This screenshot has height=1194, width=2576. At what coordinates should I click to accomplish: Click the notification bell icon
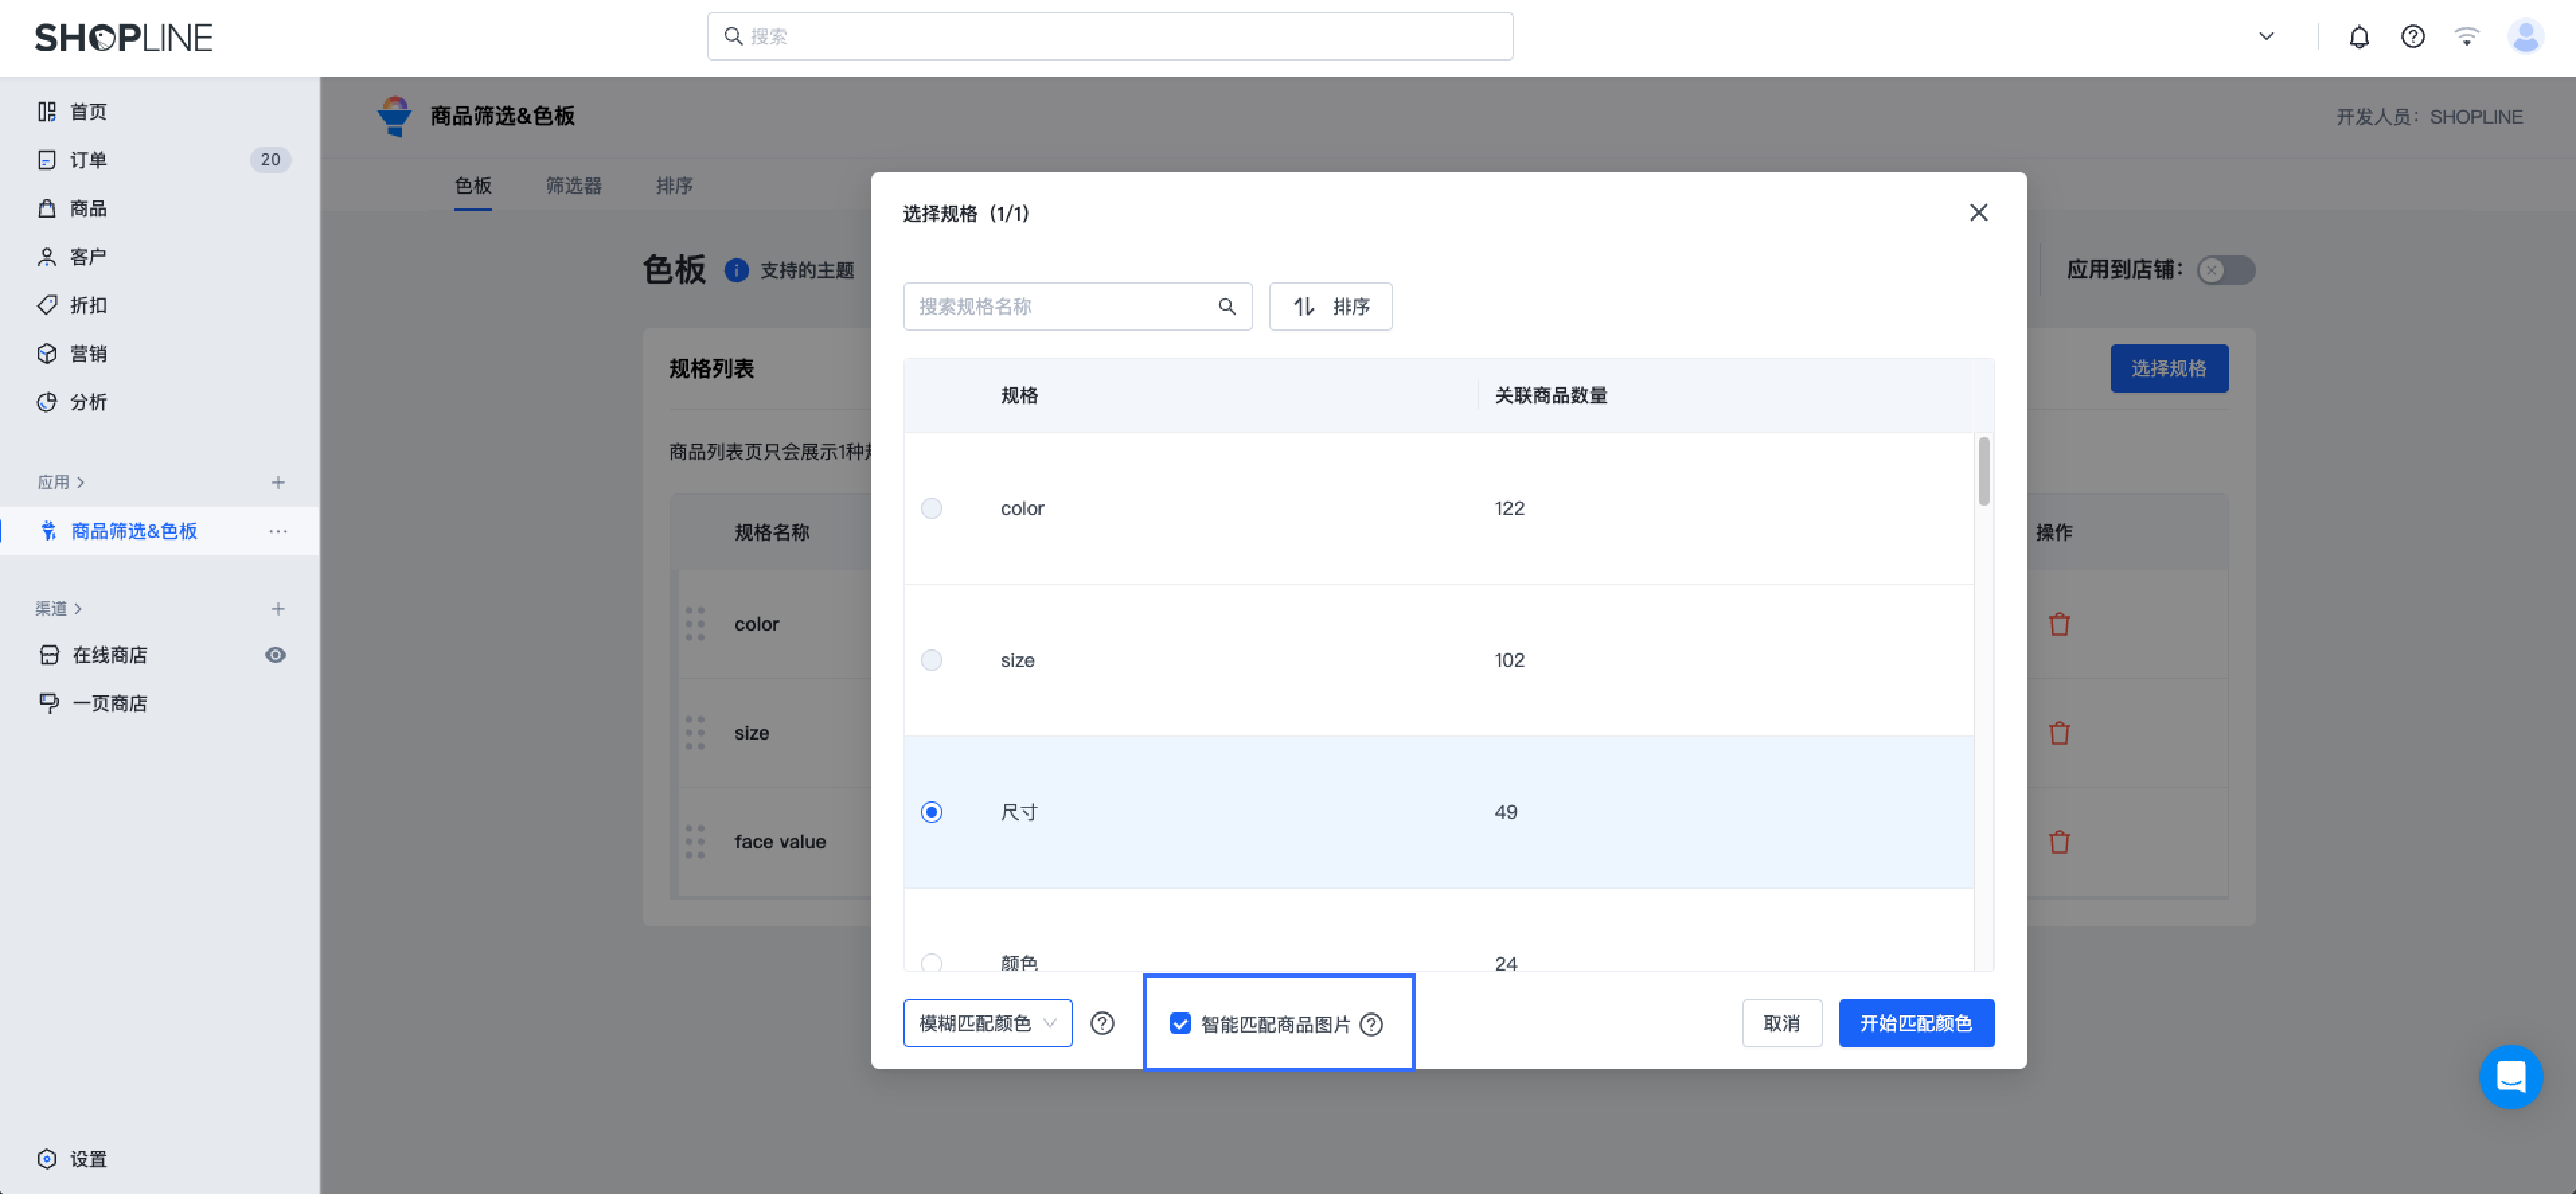coord(2358,37)
